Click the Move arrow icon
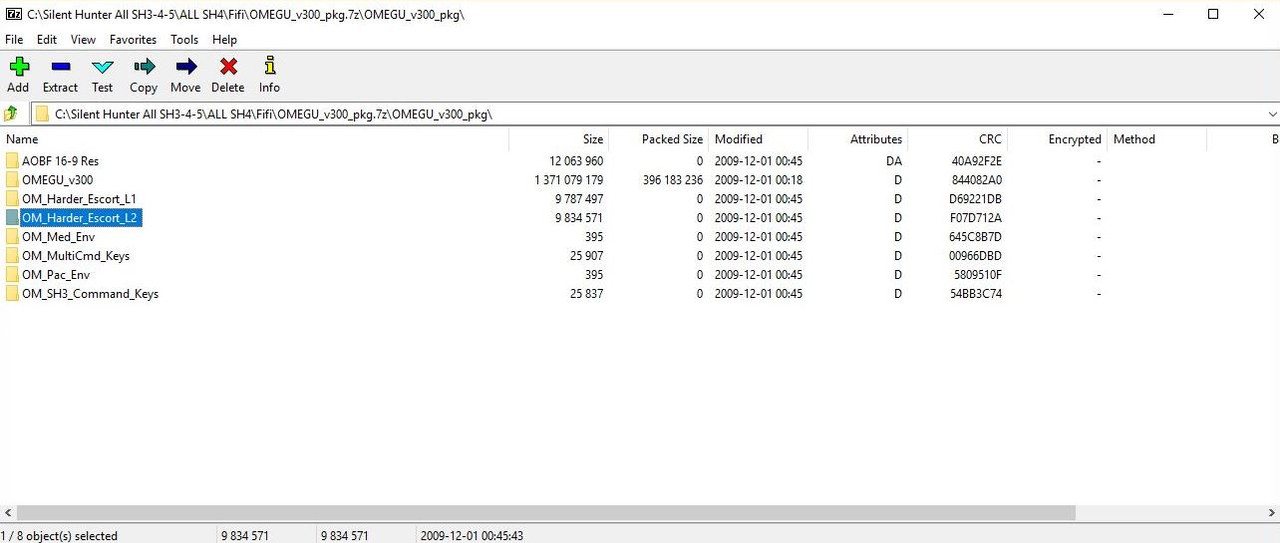 point(186,67)
